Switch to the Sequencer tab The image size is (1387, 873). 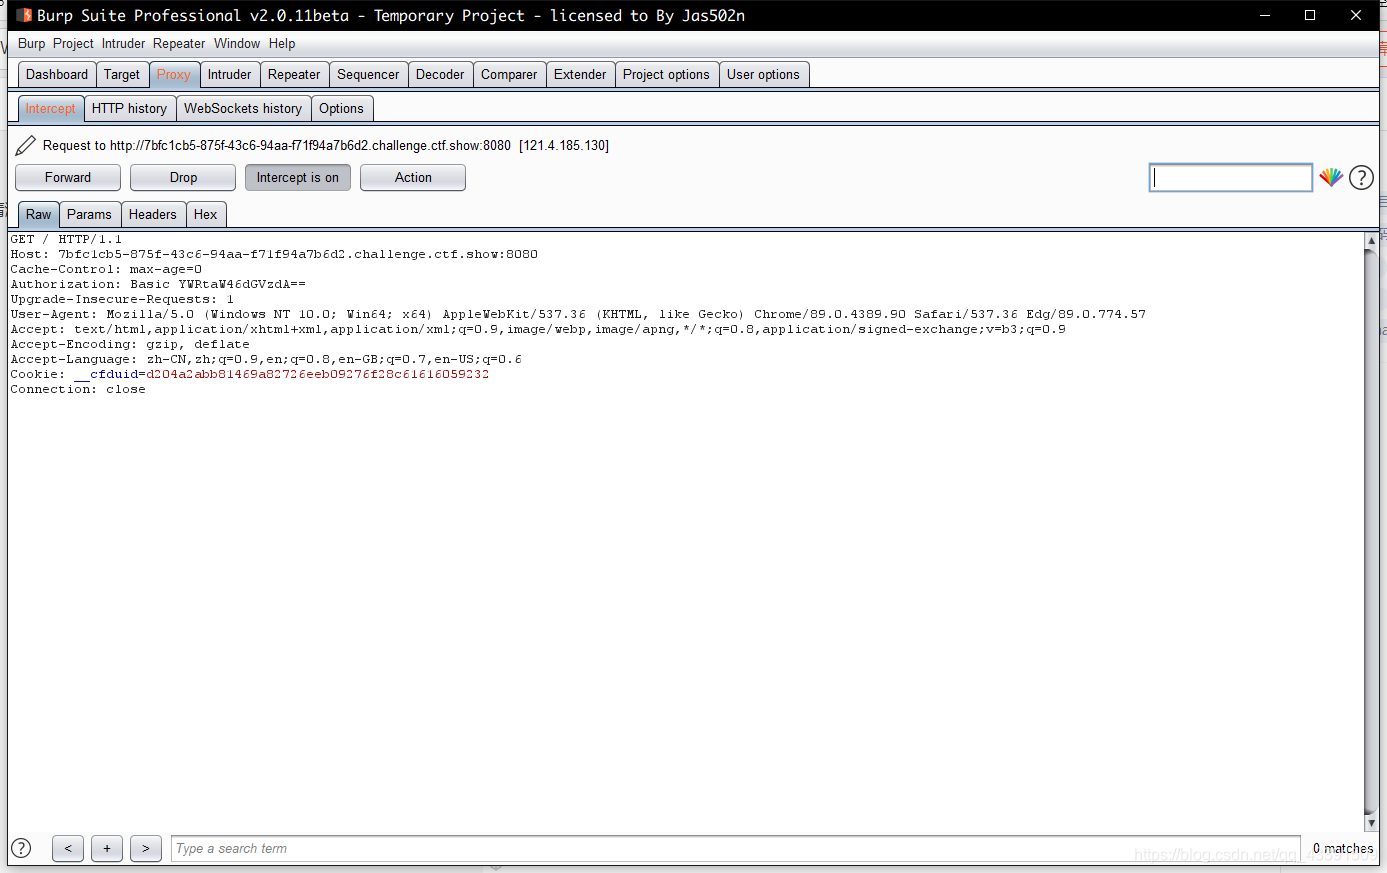point(368,74)
